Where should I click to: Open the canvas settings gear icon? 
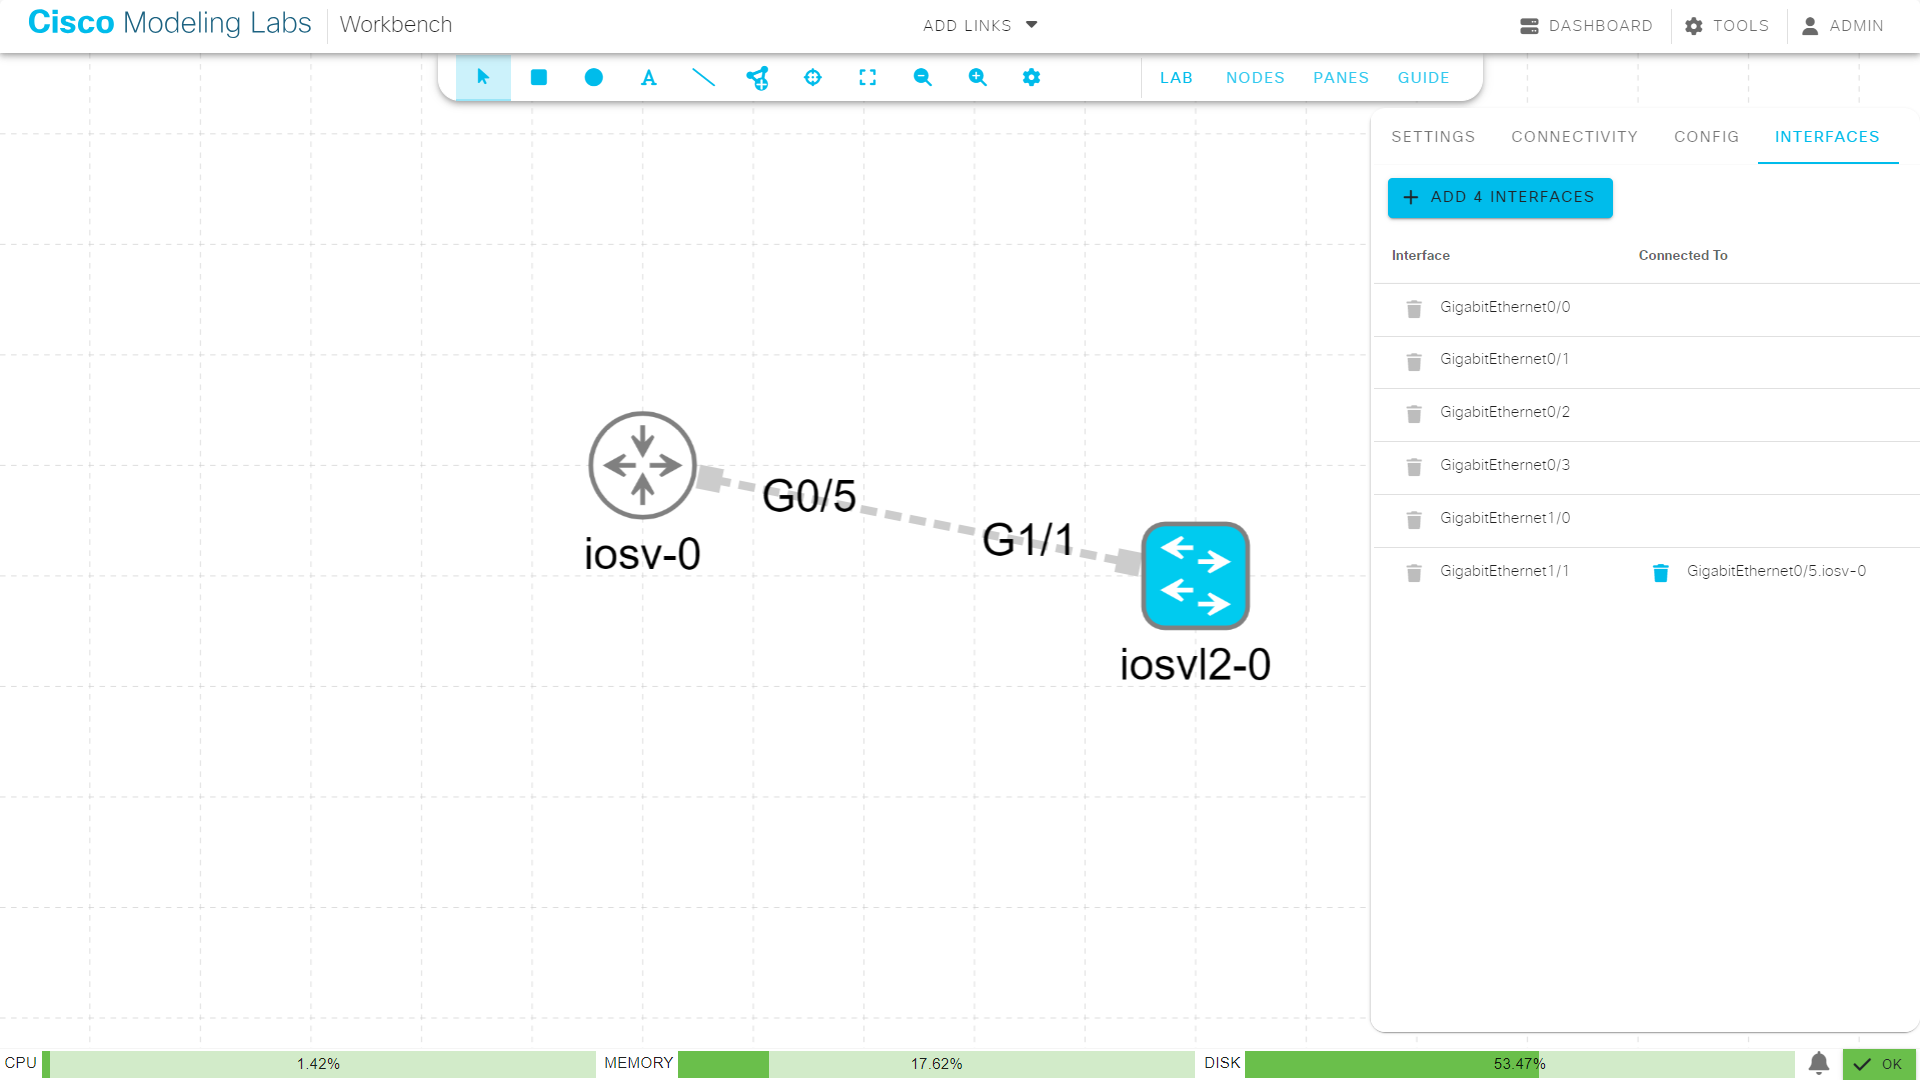coord(1031,77)
